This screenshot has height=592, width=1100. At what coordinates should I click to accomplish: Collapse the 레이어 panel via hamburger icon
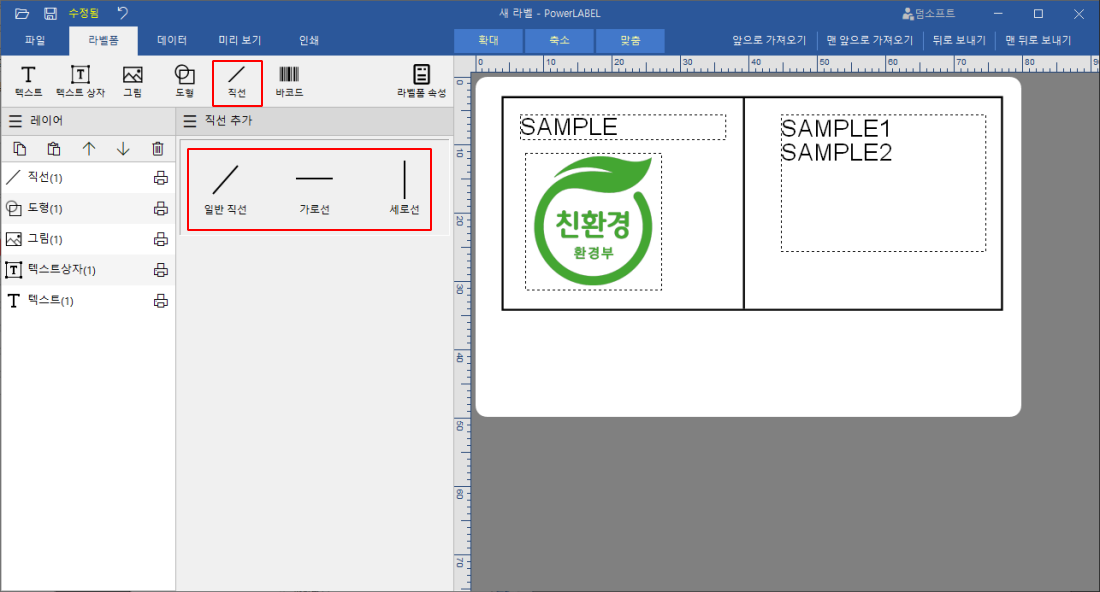point(15,121)
